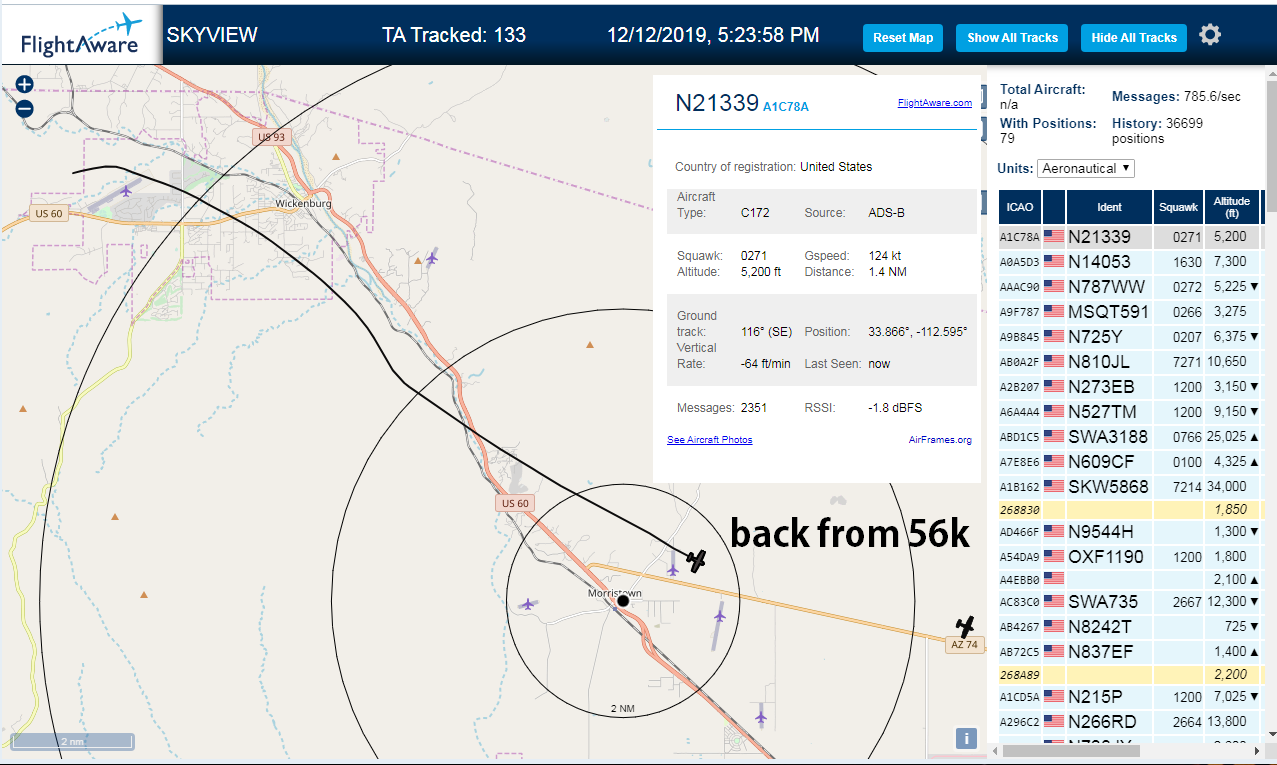
Task: Click Reset Map button
Action: pos(903,38)
